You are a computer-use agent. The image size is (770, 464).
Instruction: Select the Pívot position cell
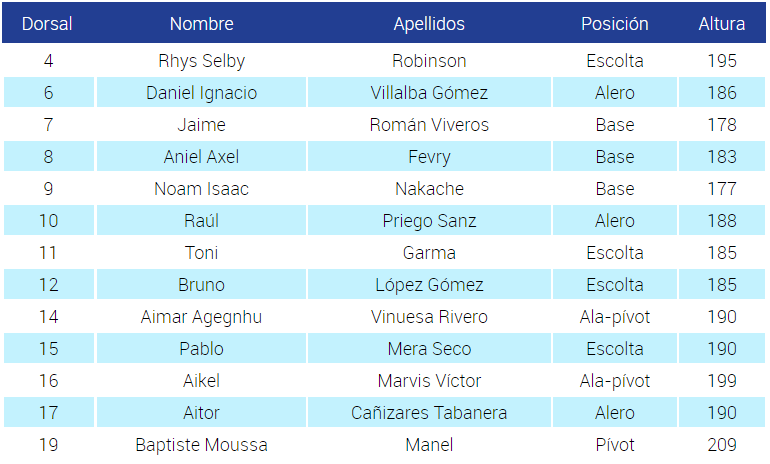pos(615,444)
